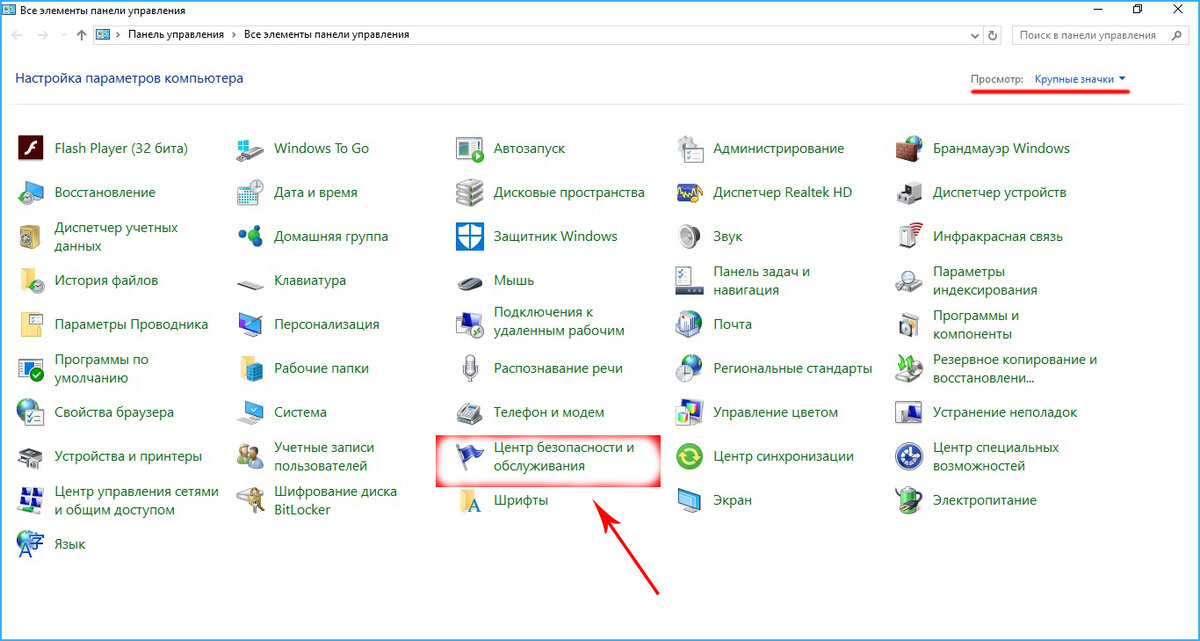
Task: Open the Администрирование icon
Action: click(x=690, y=148)
